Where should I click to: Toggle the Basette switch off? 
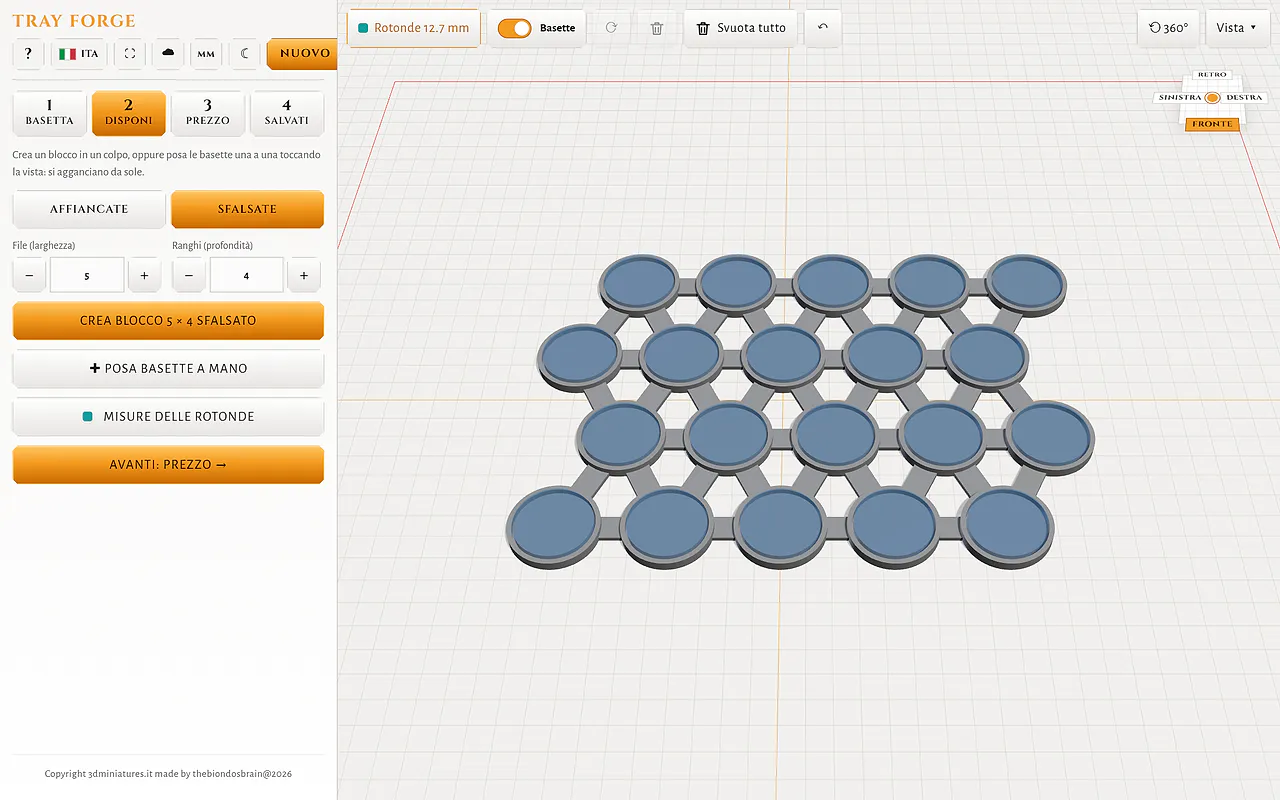[515, 28]
